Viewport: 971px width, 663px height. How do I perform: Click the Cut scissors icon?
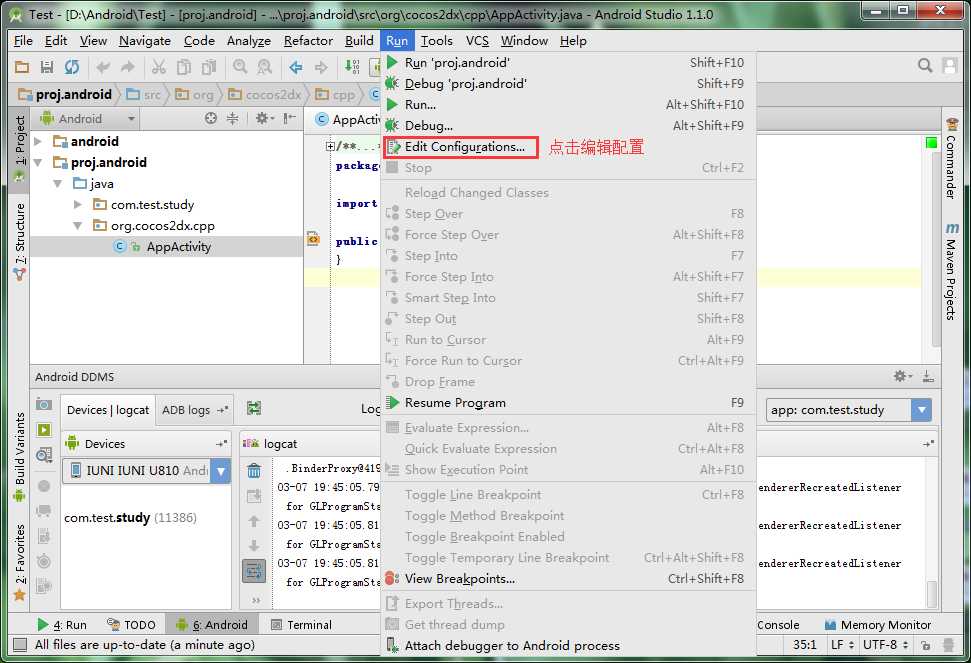pyautogui.click(x=159, y=67)
